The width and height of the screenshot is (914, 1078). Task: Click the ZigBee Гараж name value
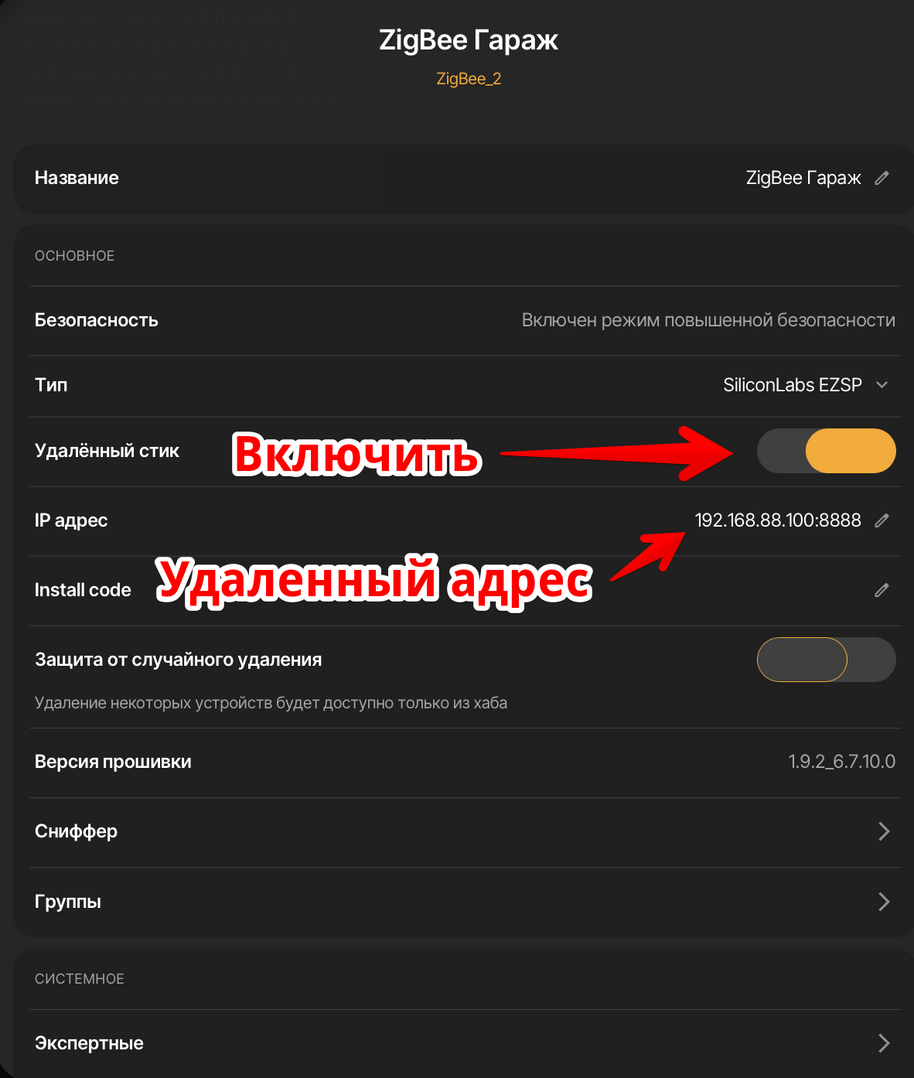pos(803,178)
